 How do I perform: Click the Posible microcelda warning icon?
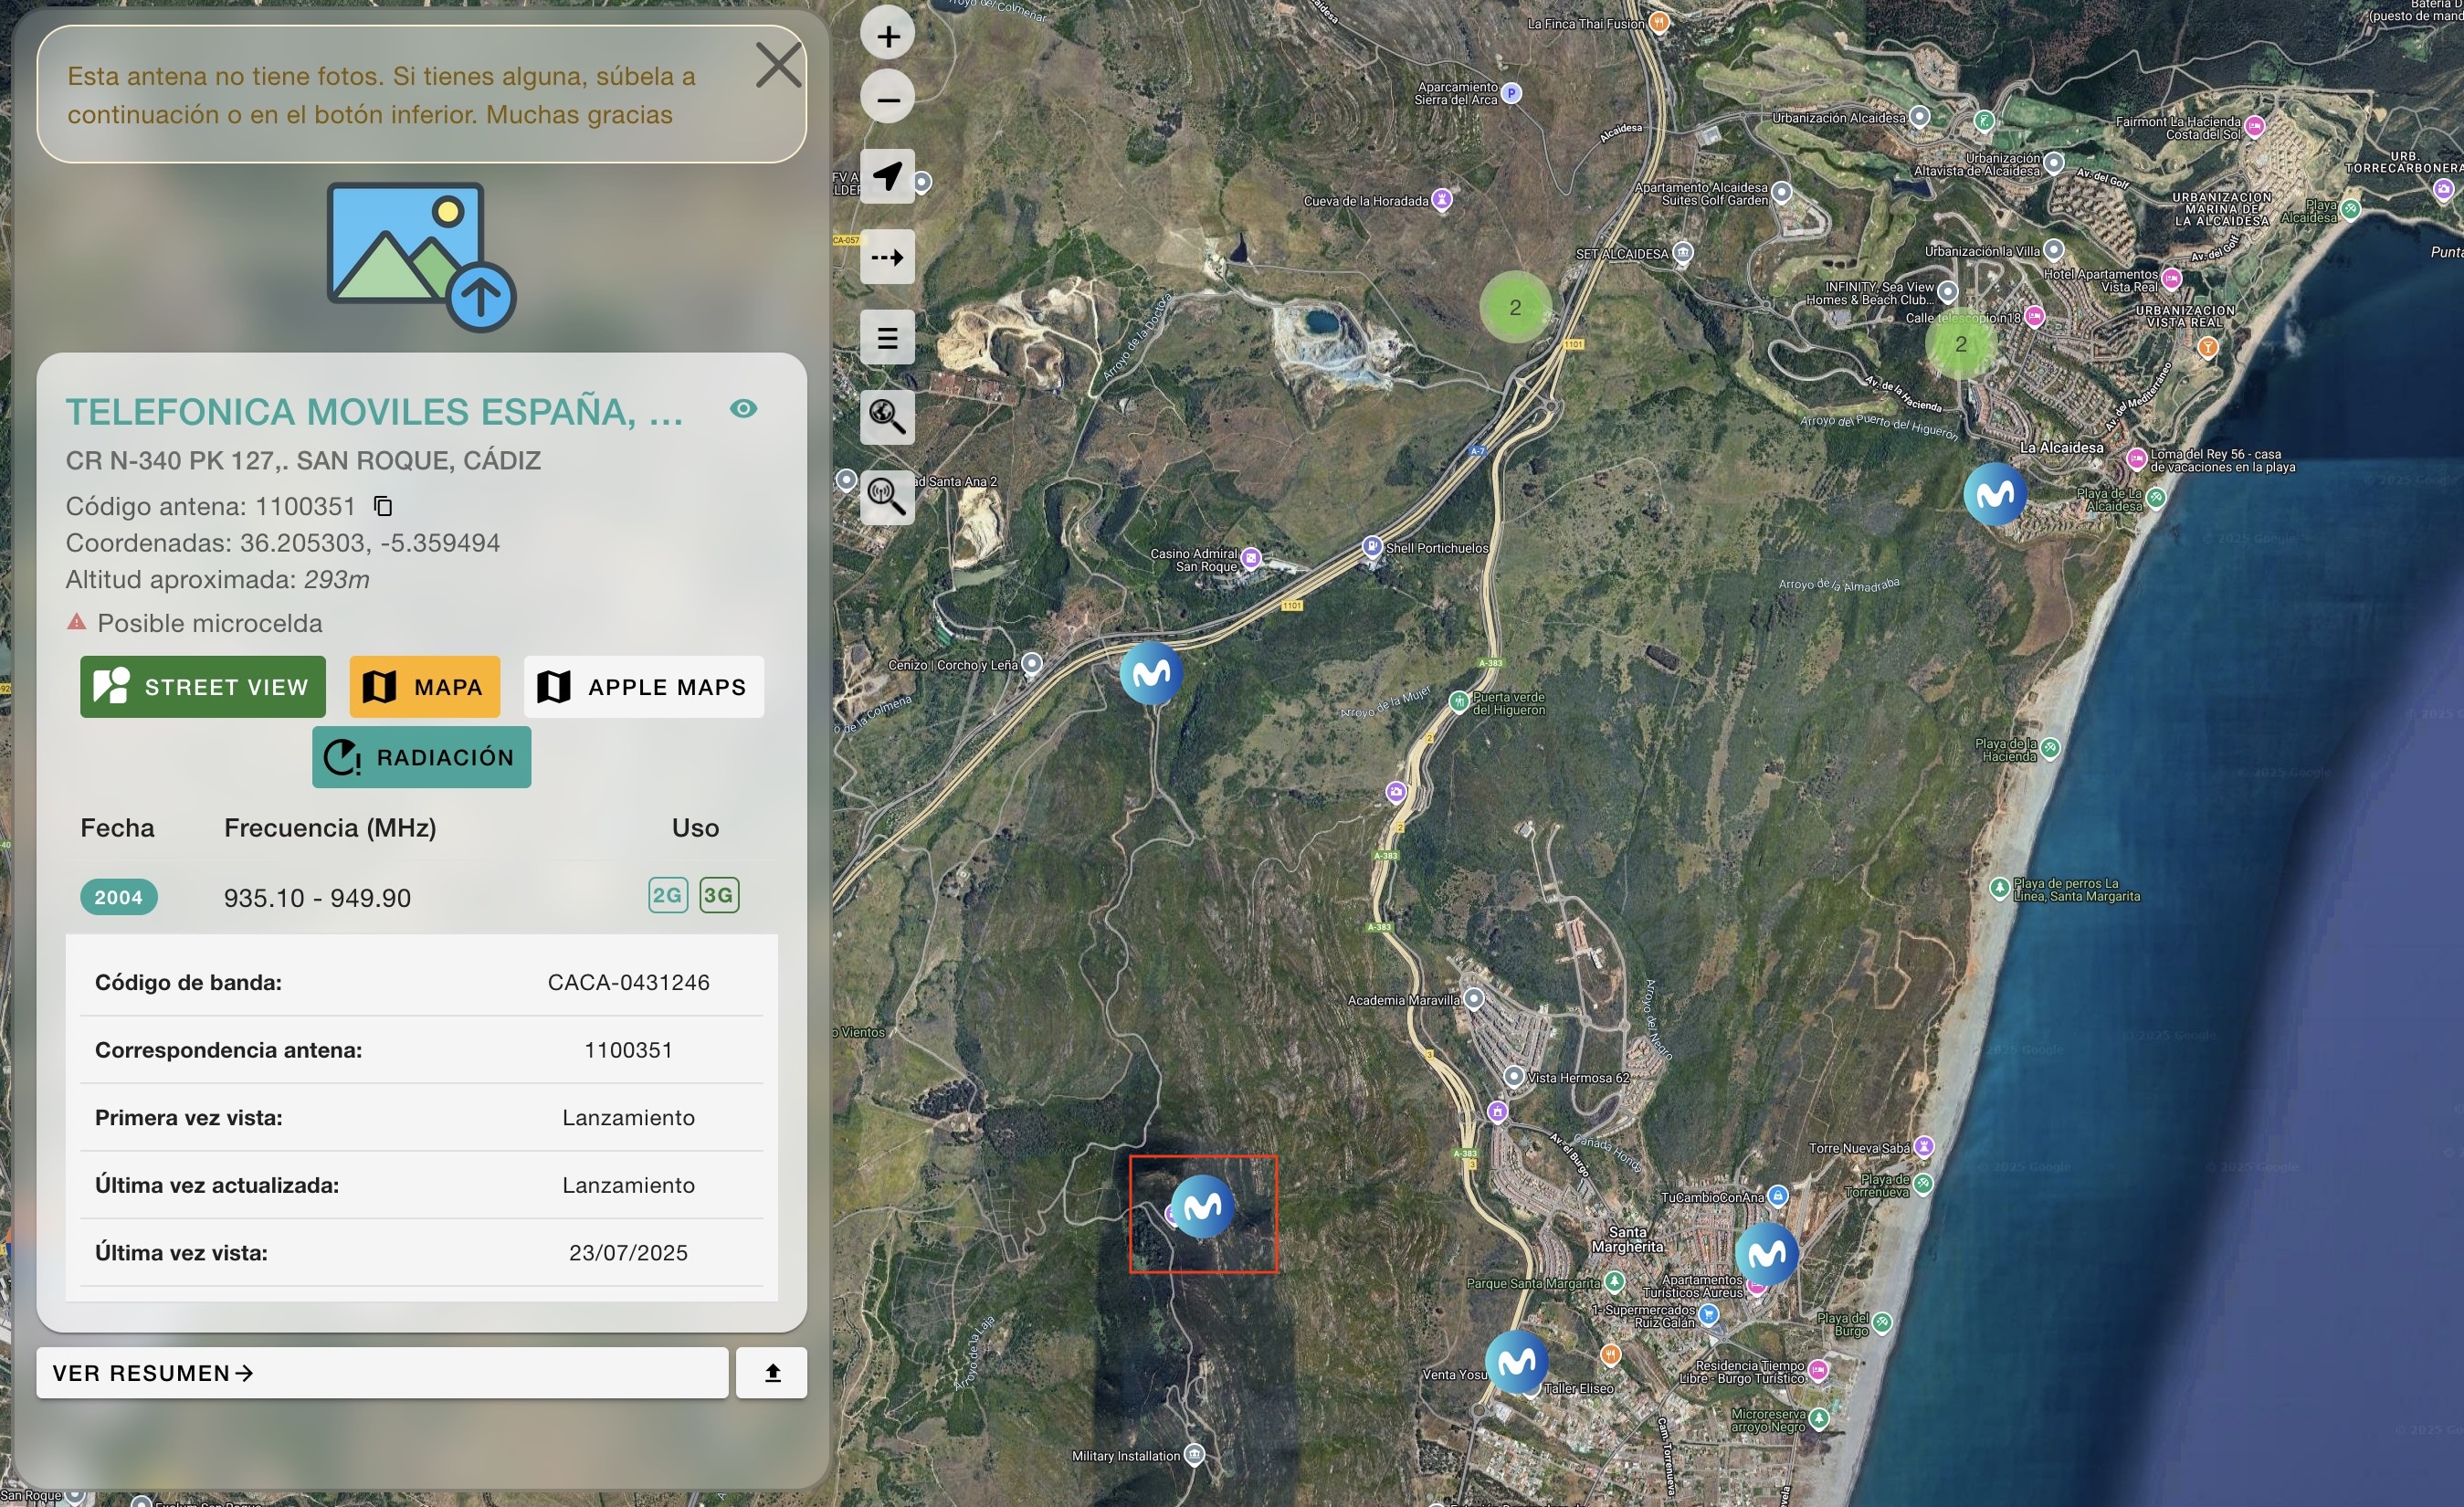coord(76,622)
